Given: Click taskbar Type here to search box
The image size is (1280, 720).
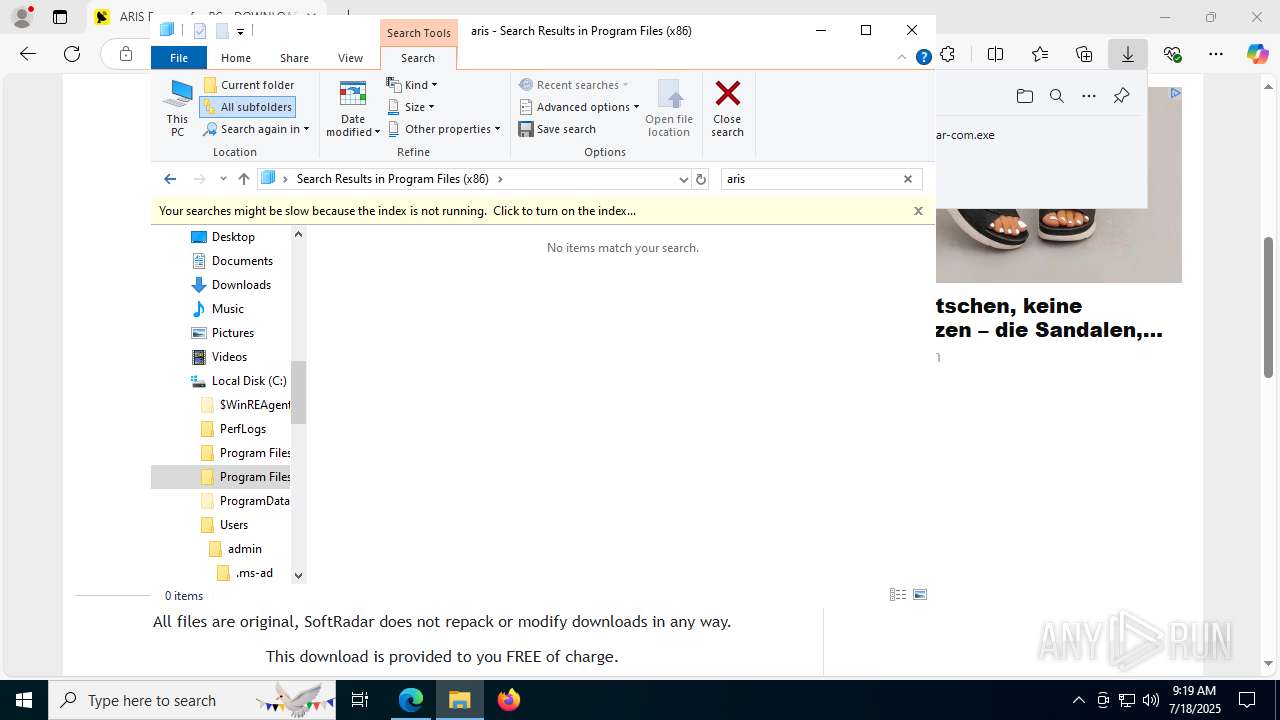Looking at the screenshot, I should pyautogui.click(x=192, y=700).
